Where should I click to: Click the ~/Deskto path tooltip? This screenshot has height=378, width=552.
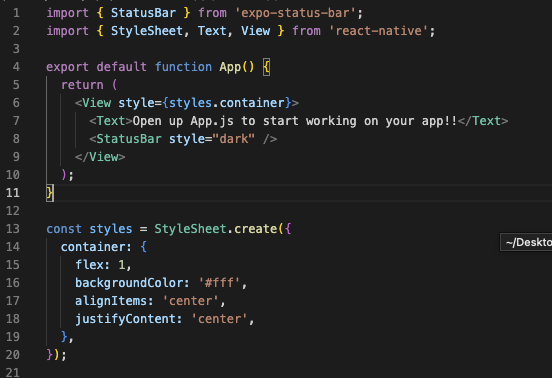click(x=526, y=242)
